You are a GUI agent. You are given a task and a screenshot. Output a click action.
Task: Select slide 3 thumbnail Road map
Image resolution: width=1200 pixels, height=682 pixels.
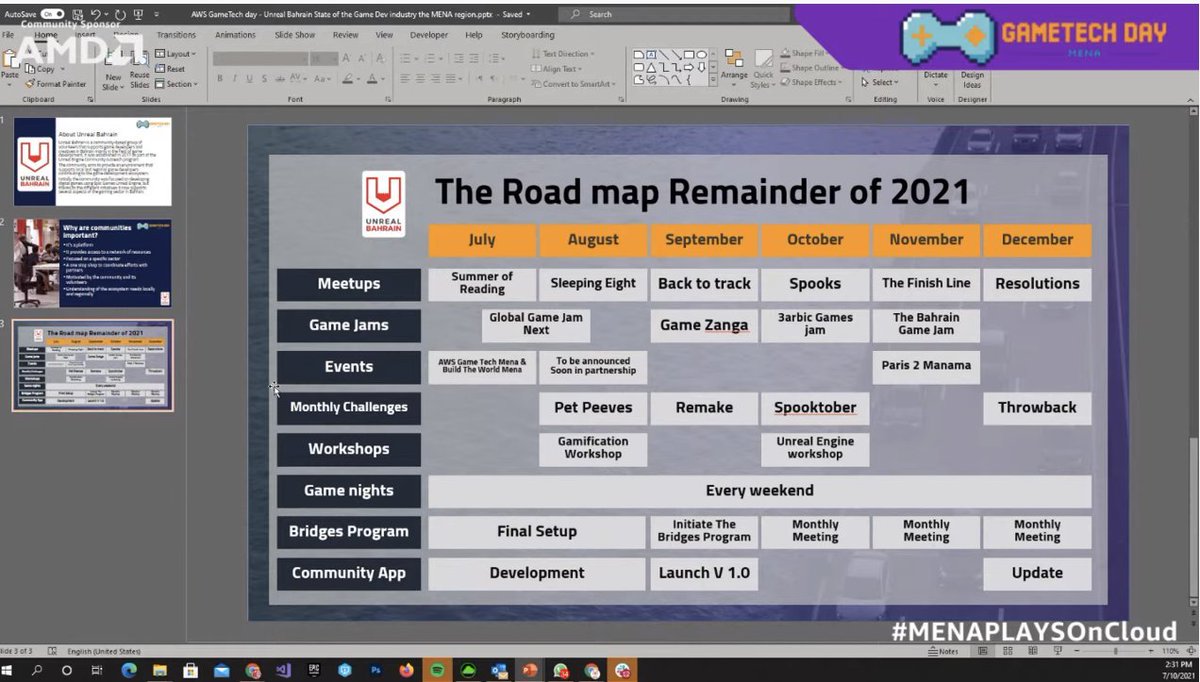[x=93, y=365]
